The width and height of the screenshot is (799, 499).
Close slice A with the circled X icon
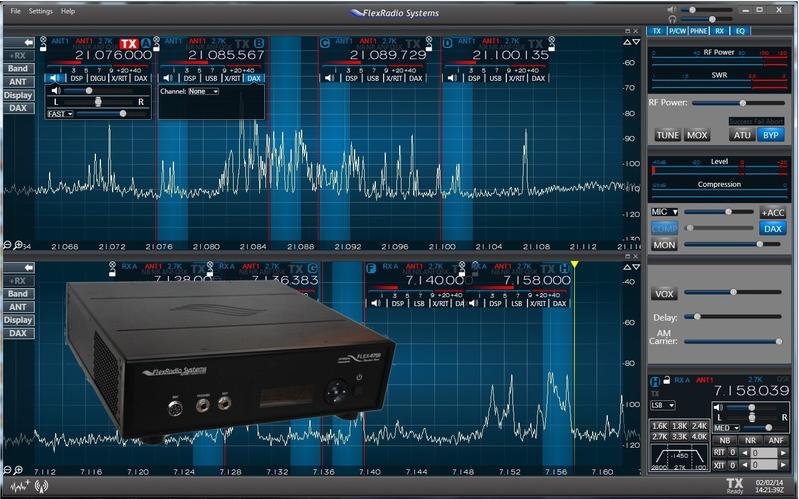click(x=43, y=39)
